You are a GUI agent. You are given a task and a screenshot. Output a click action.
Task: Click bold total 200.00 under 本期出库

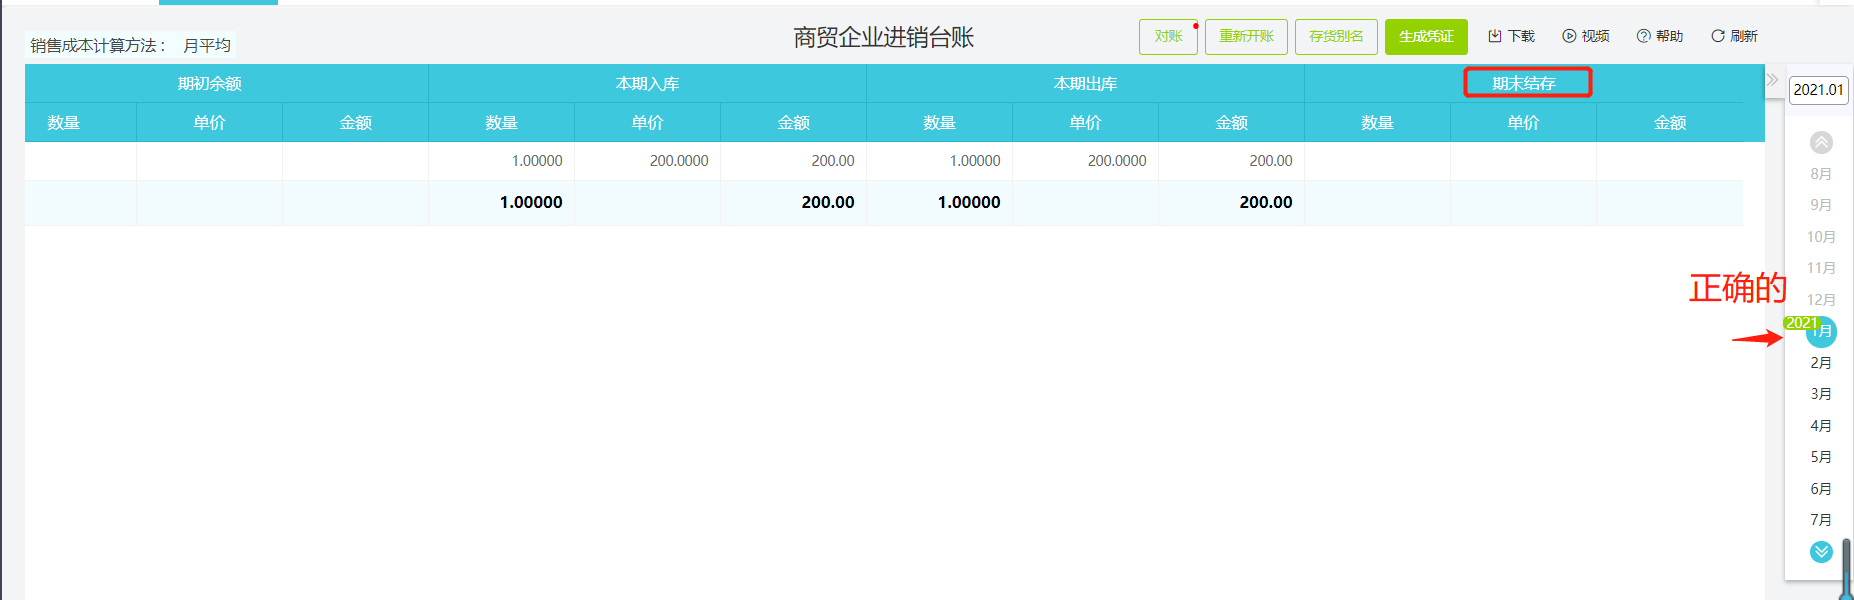click(x=1266, y=202)
